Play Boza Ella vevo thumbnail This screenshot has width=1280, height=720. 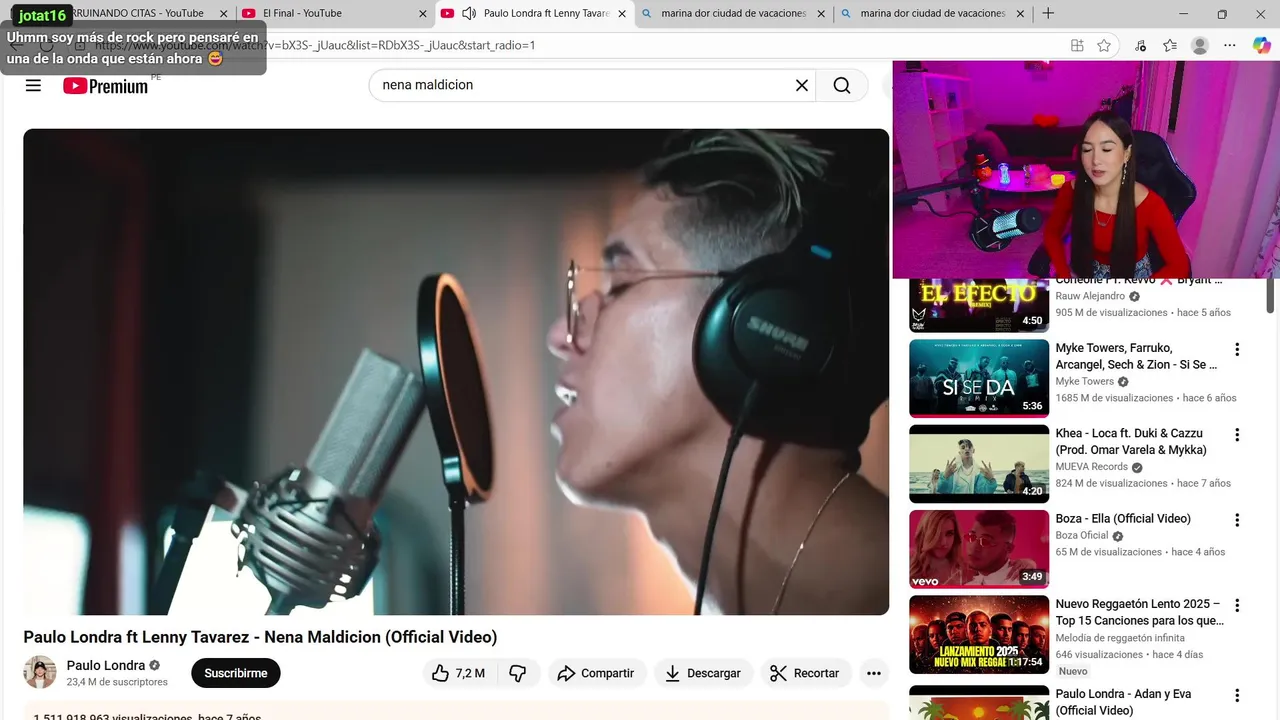[x=979, y=549]
